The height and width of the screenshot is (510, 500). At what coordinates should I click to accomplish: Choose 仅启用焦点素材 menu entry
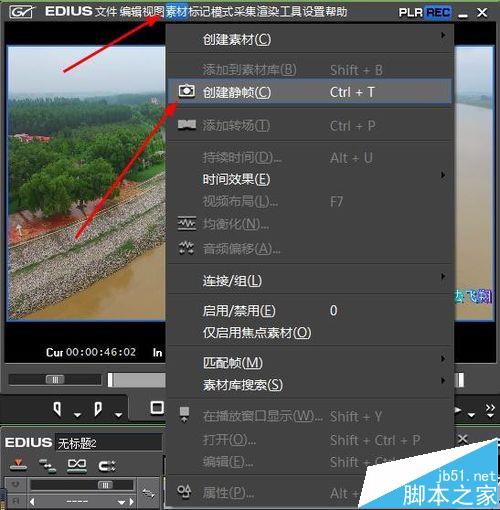click(309, 332)
